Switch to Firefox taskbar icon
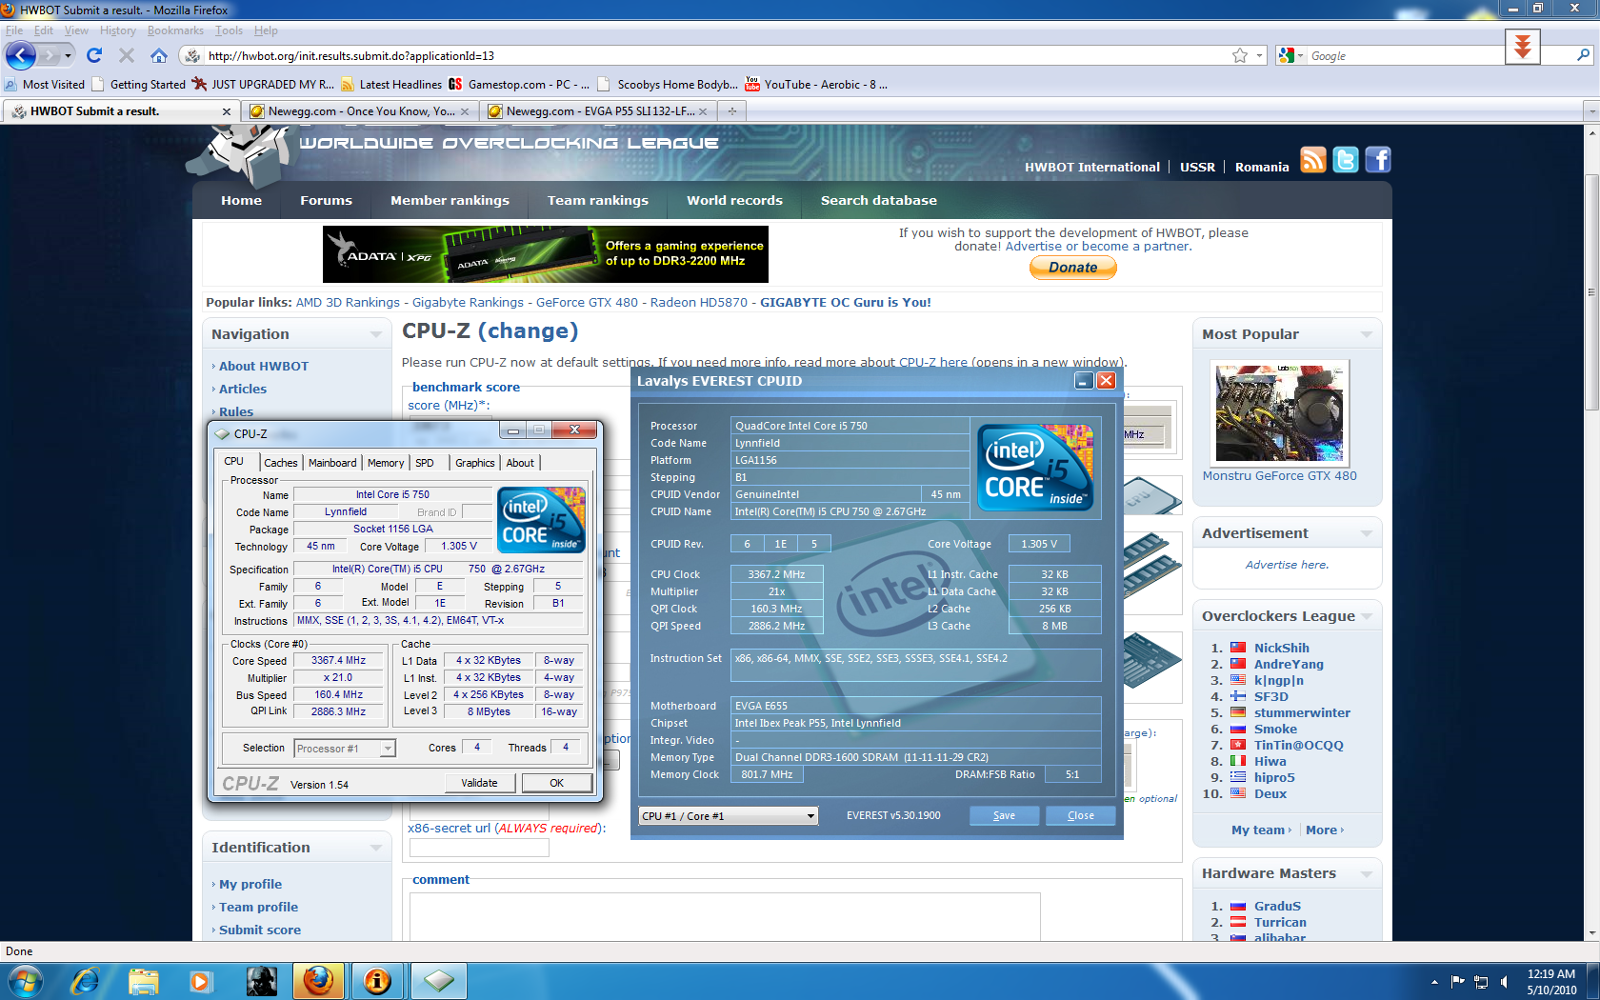1600x1000 pixels. [319, 982]
